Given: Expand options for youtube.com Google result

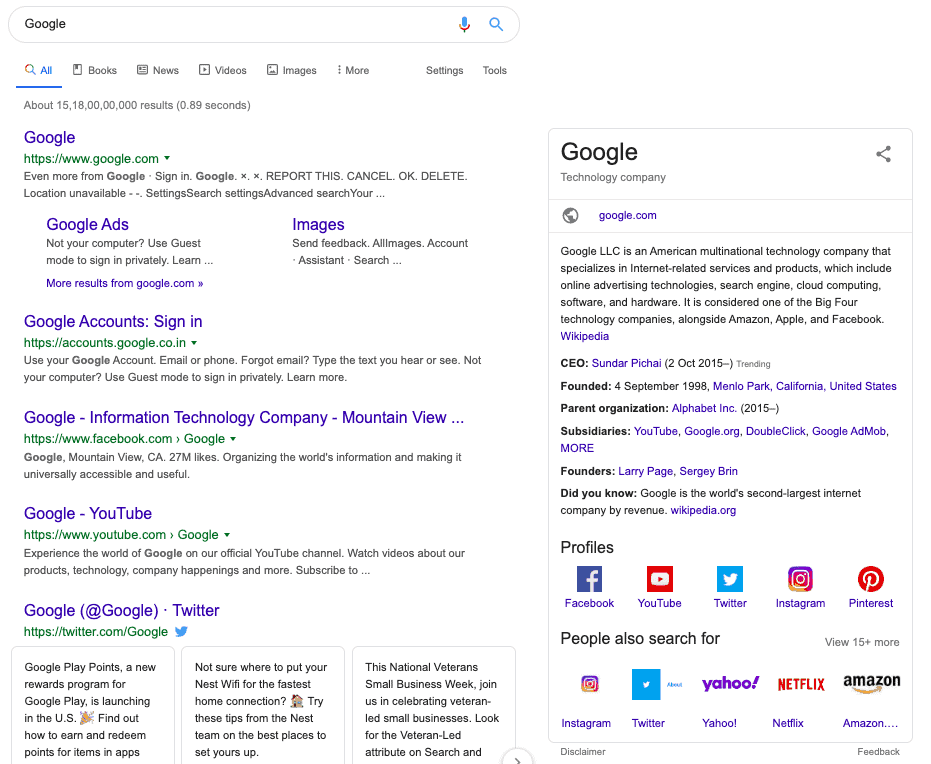Looking at the screenshot, I should click(x=227, y=535).
